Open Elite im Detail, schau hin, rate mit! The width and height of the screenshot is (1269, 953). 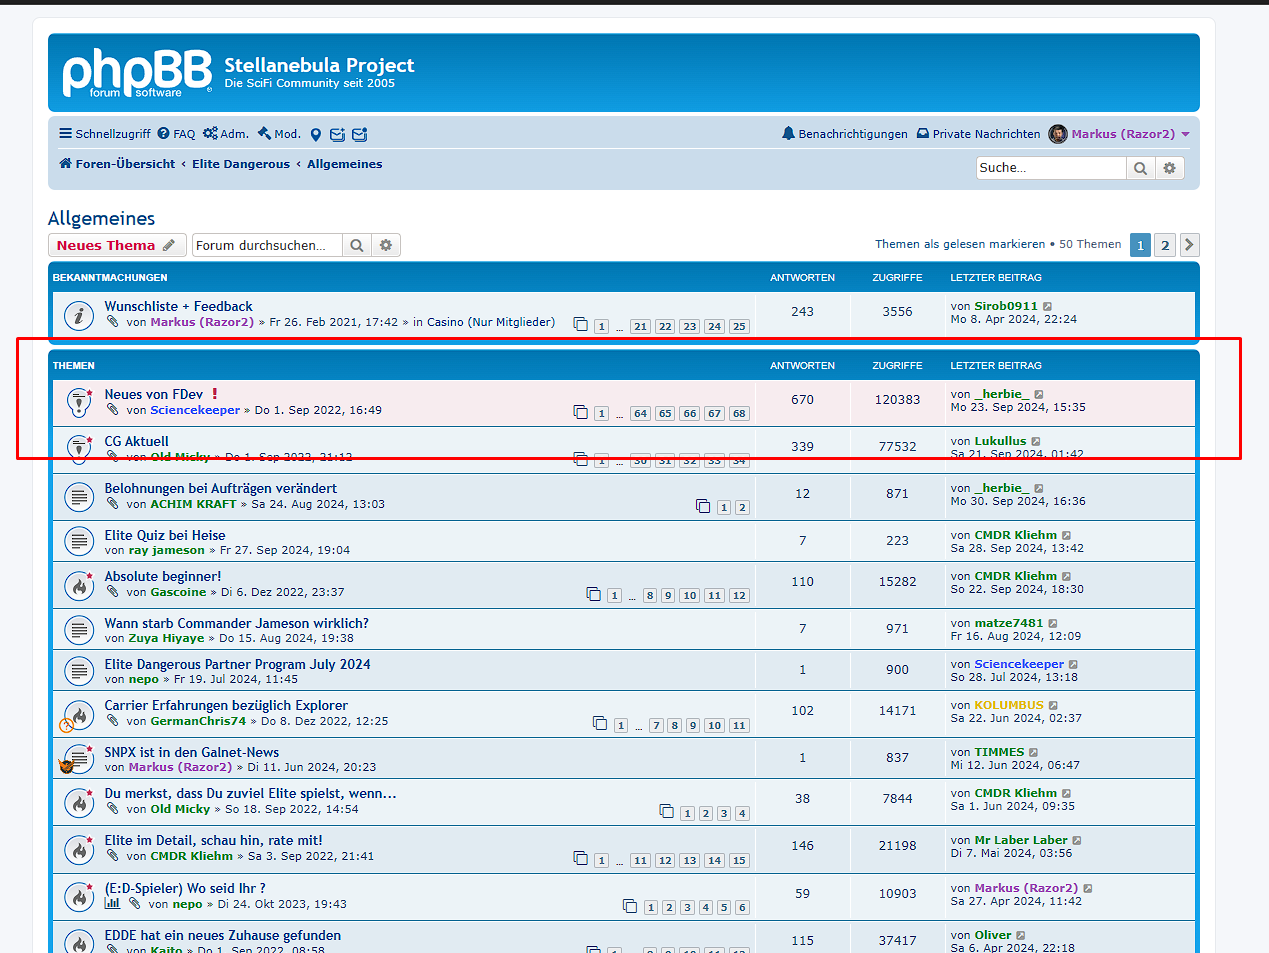point(214,840)
